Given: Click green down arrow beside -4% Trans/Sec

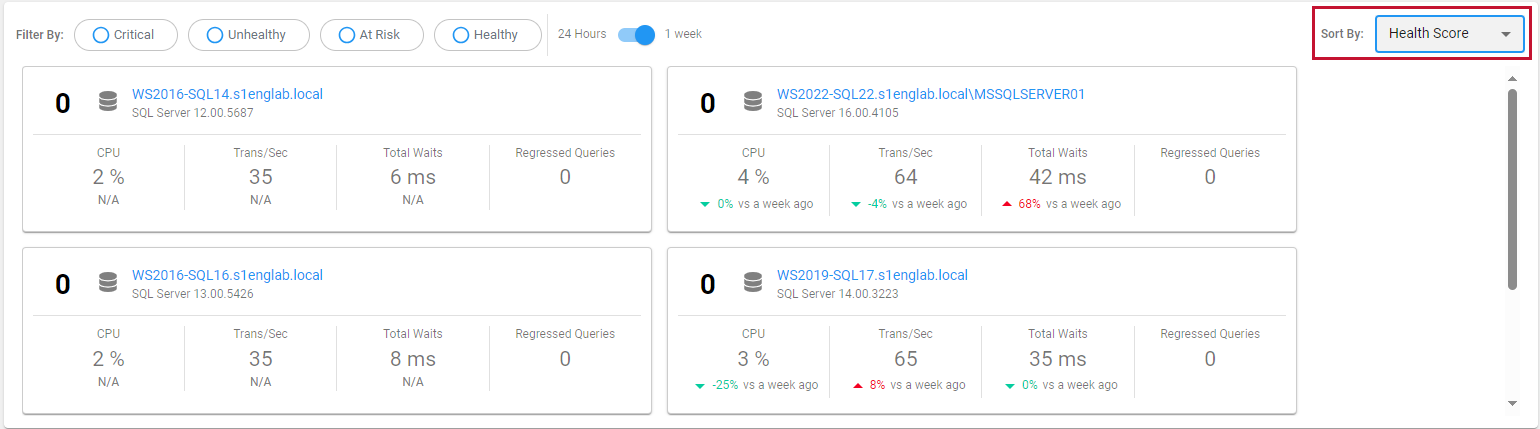Looking at the screenshot, I should pyautogui.click(x=855, y=204).
